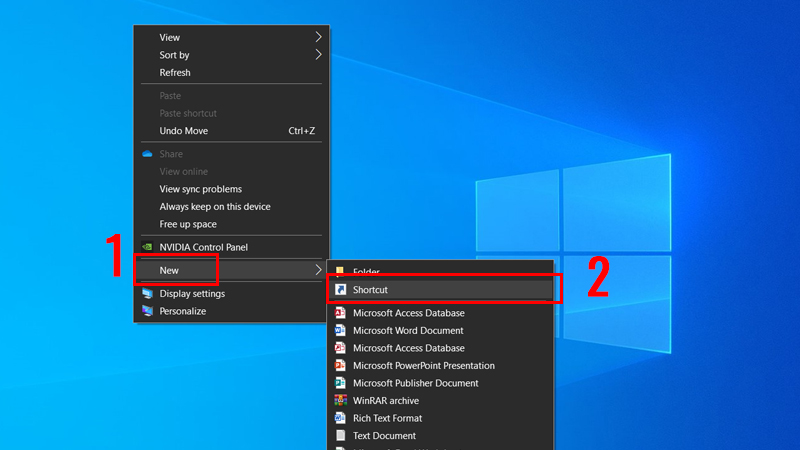Create a new Rich Text Format file
The height and width of the screenshot is (450, 800).
(387, 418)
